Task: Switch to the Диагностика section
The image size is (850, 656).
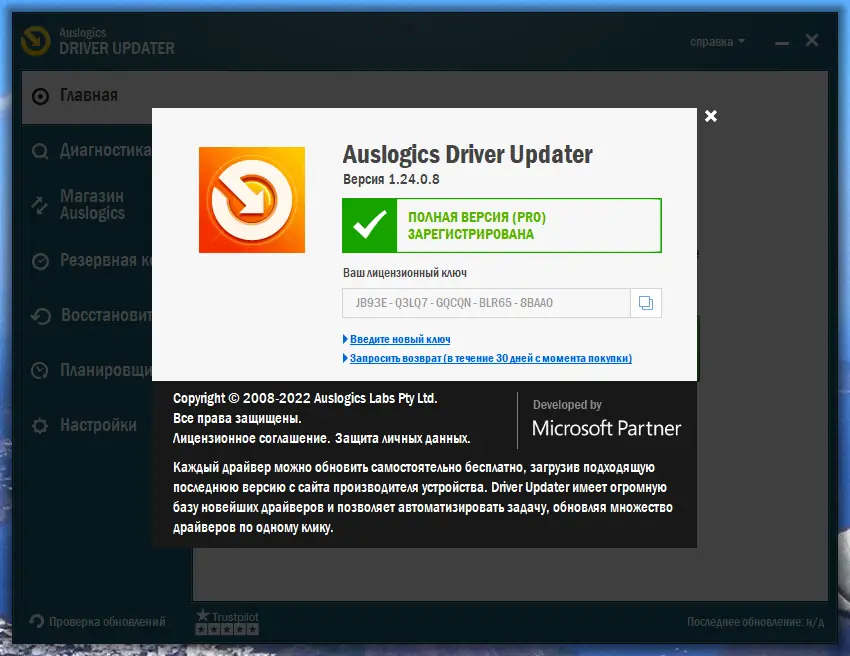Action: pyautogui.click(x=104, y=150)
